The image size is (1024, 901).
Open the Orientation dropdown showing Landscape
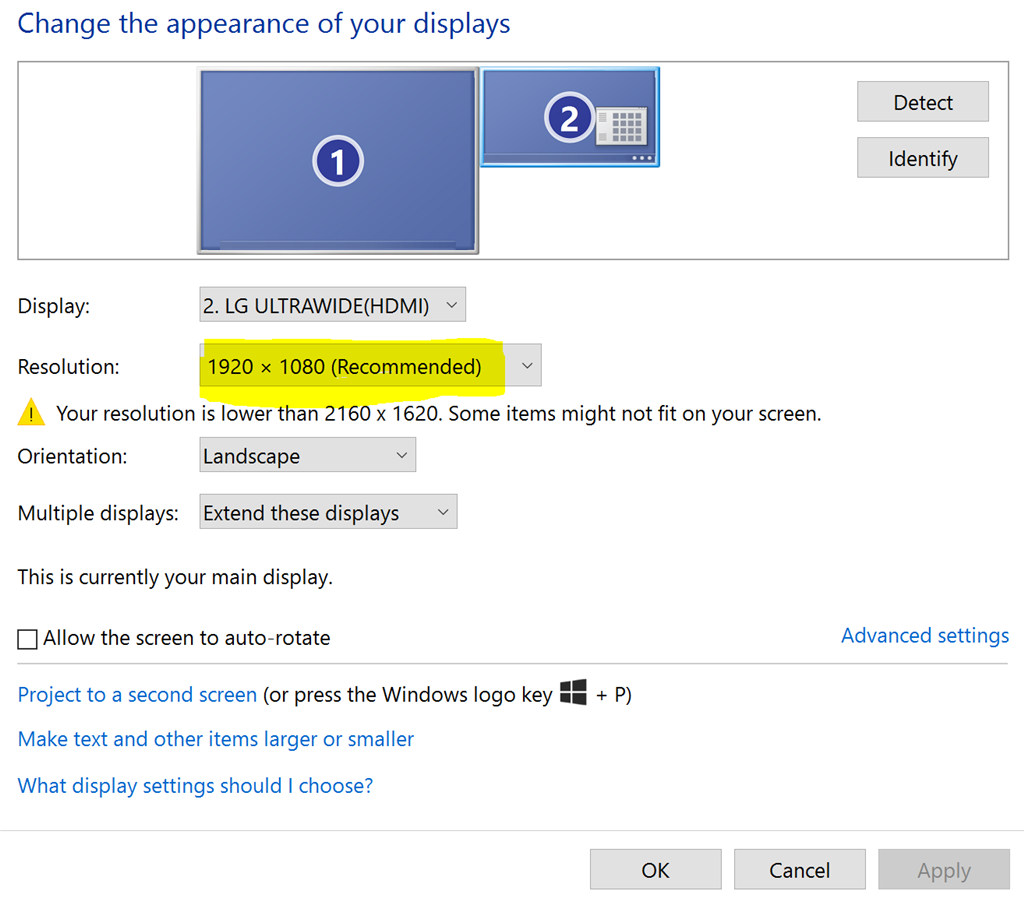(x=307, y=456)
